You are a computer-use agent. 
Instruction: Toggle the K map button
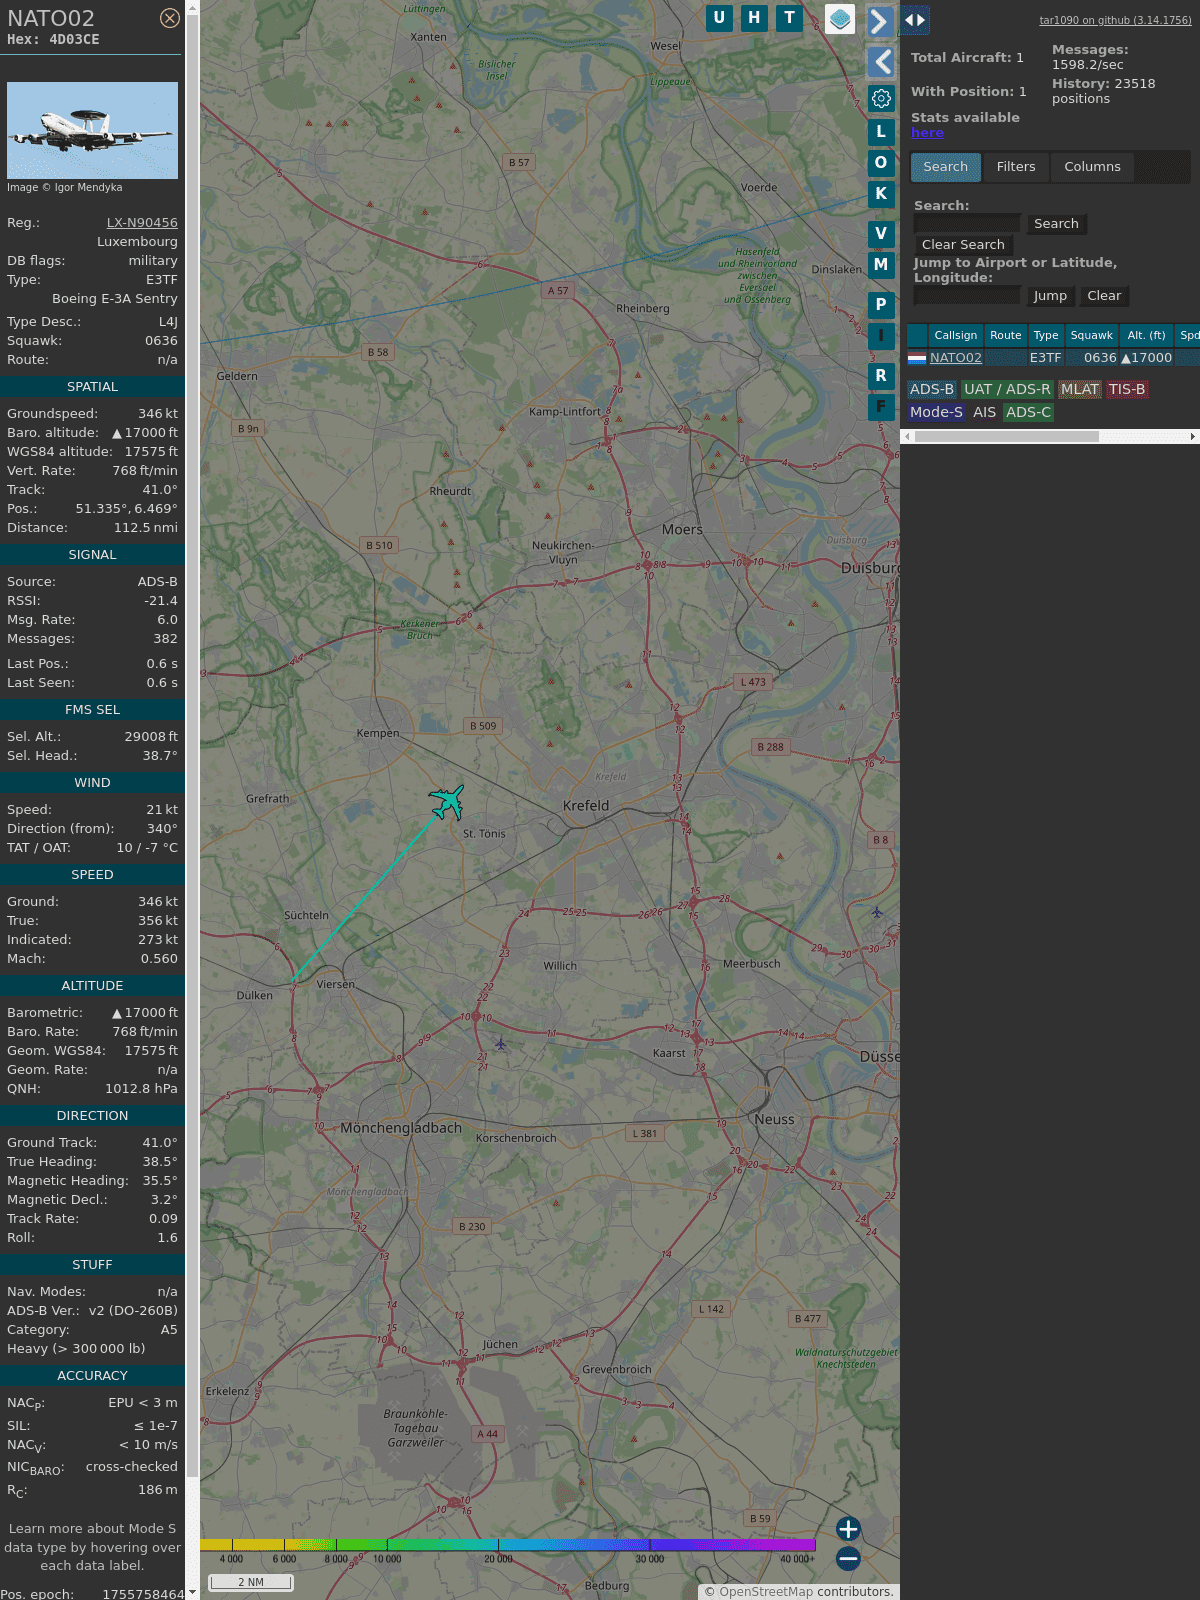pyautogui.click(x=881, y=194)
